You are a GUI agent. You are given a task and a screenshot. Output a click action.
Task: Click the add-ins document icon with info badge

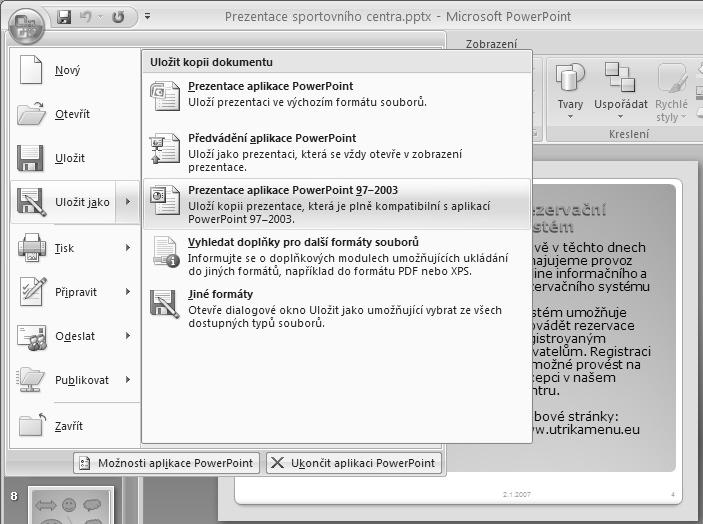click(166, 252)
